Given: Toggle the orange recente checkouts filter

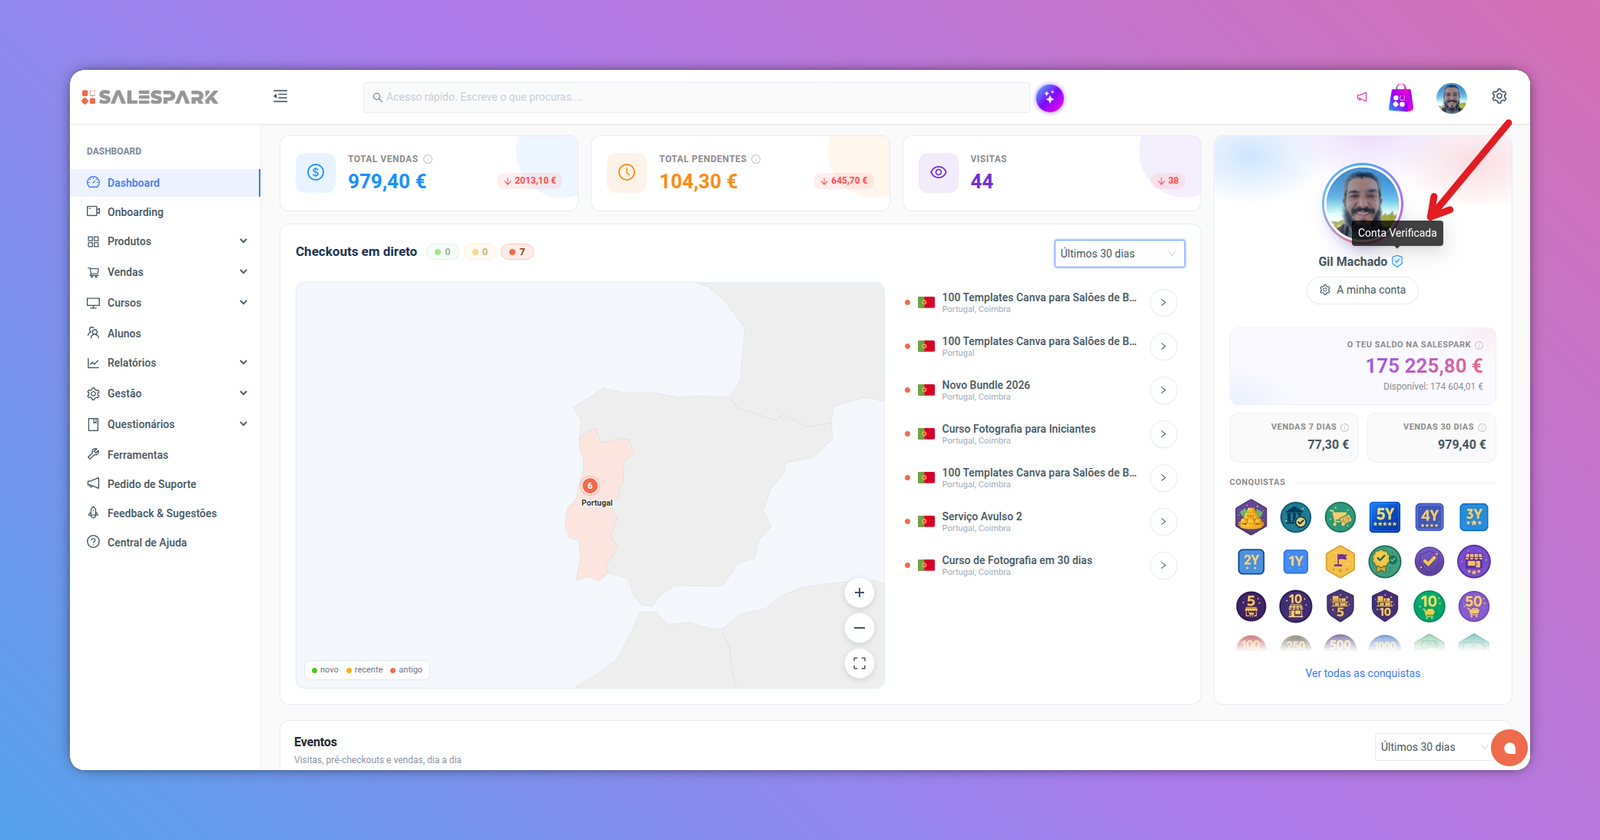Looking at the screenshot, I should click(480, 252).
